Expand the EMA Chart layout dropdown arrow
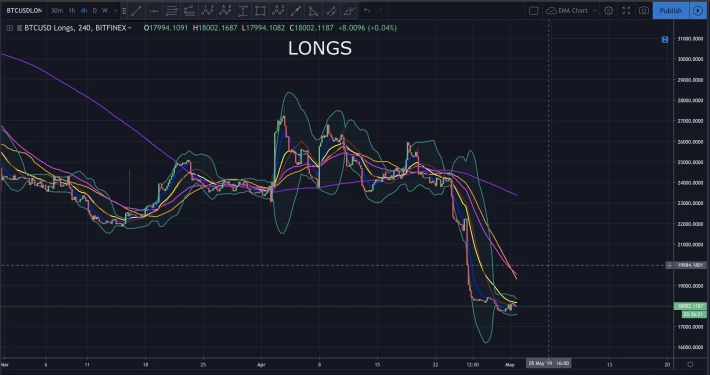This screenshot has width=710, height=375. pyautogui.click(x=595, y=10)
